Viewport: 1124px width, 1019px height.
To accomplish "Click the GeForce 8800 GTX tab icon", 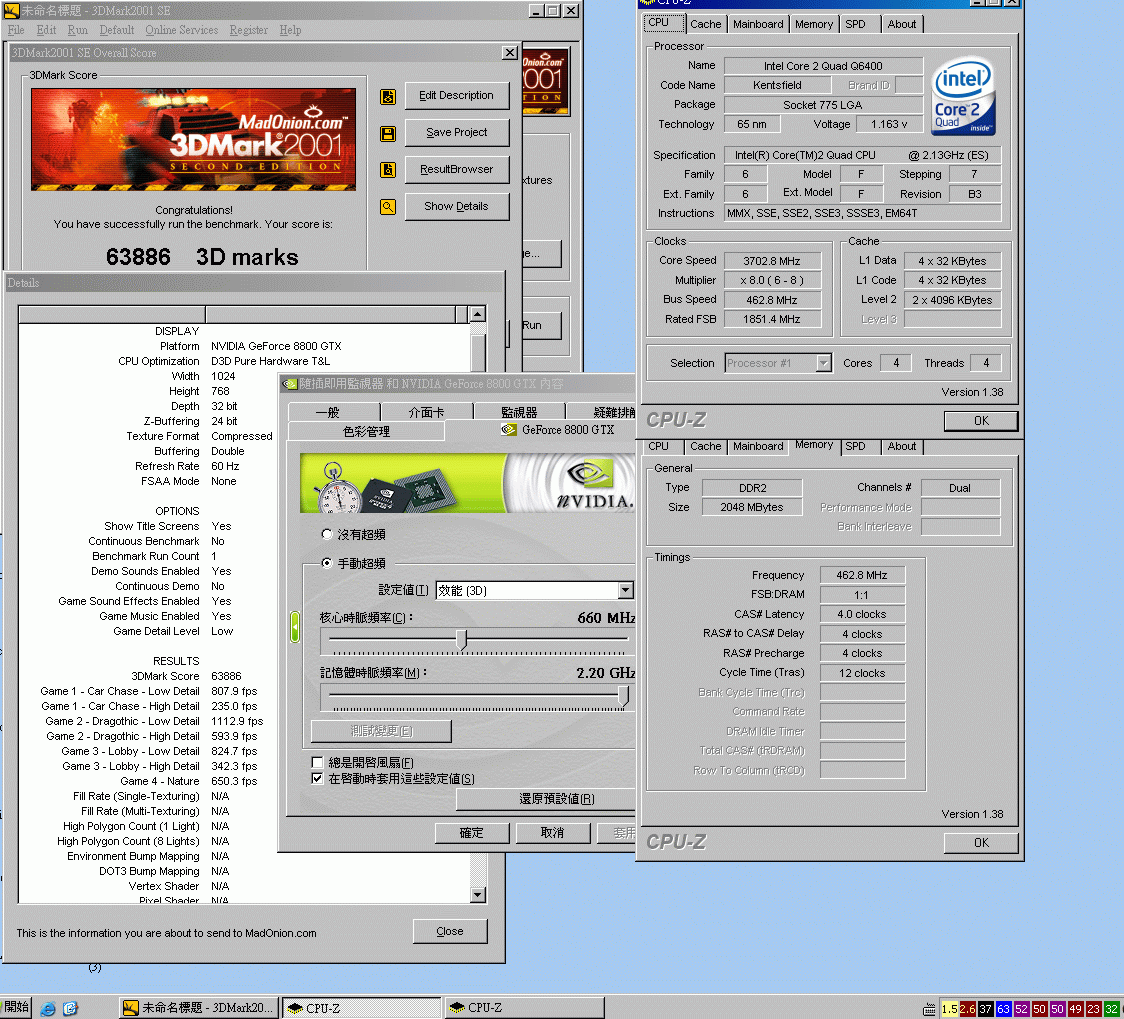I will (508, 430).
